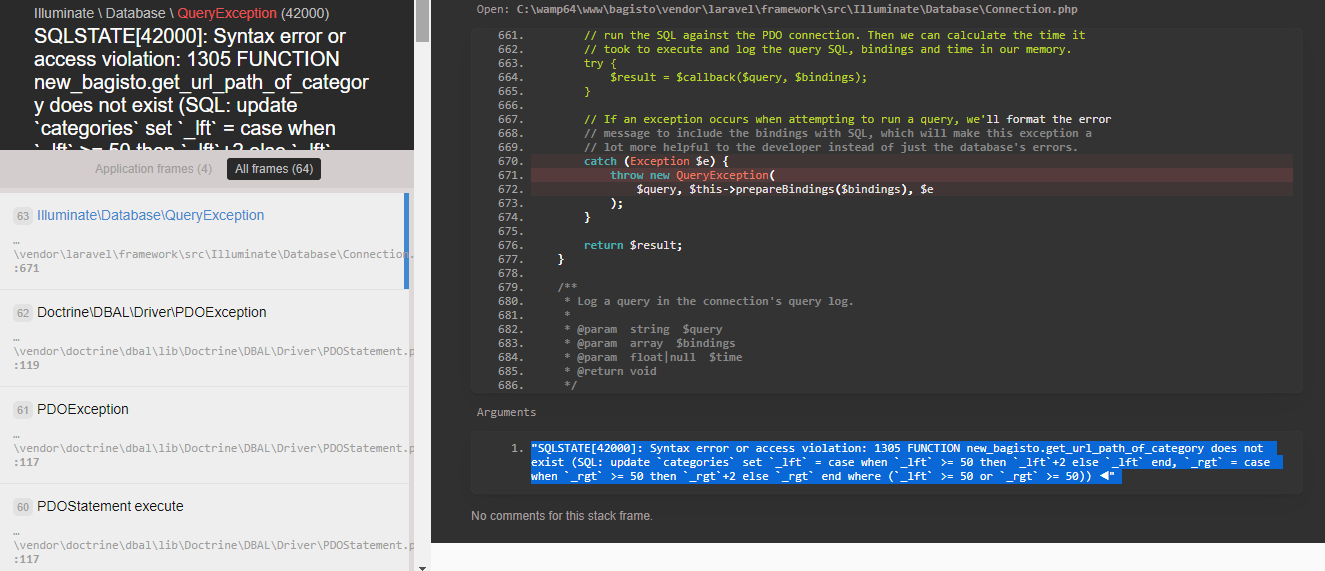The width and height of the screenshot is (1325, 571).
Task: Select the All frames (64) tab
Action: click(274, 169)
